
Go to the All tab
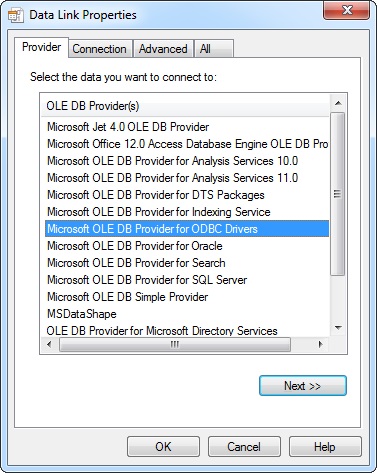pyautogui.click(x=214, y=49)
